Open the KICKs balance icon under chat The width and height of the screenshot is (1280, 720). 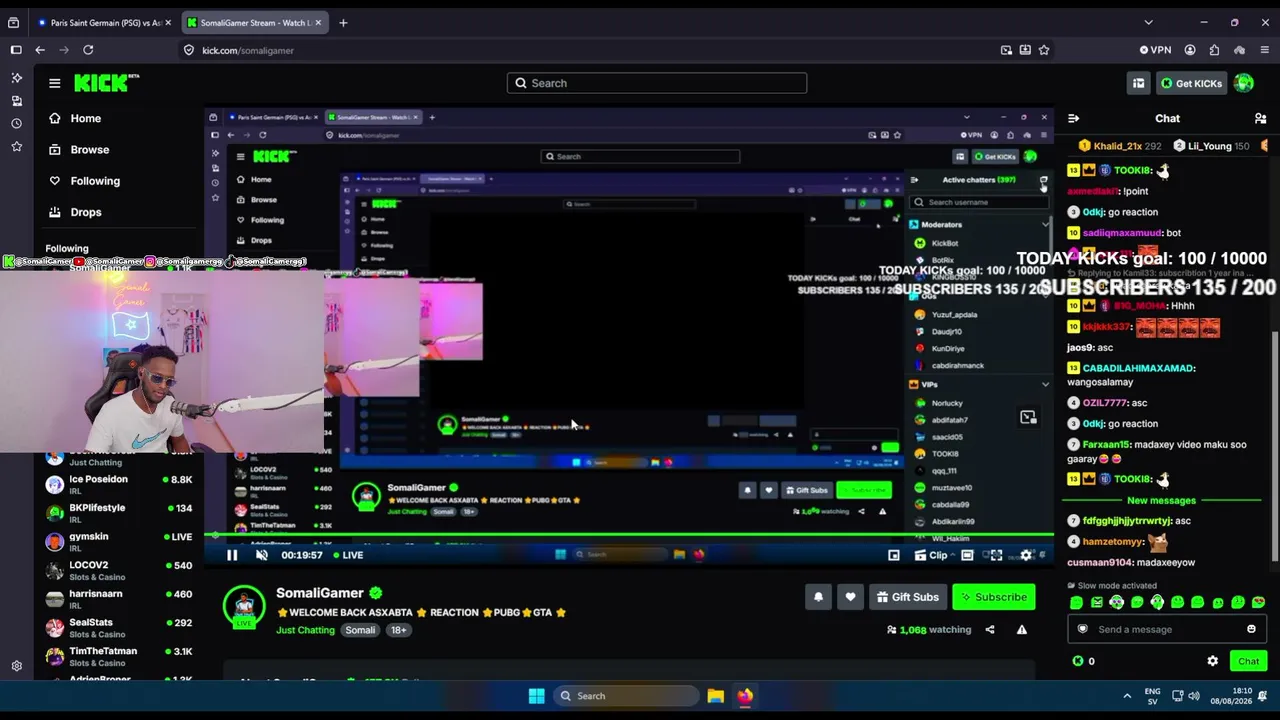(1077, 661)
